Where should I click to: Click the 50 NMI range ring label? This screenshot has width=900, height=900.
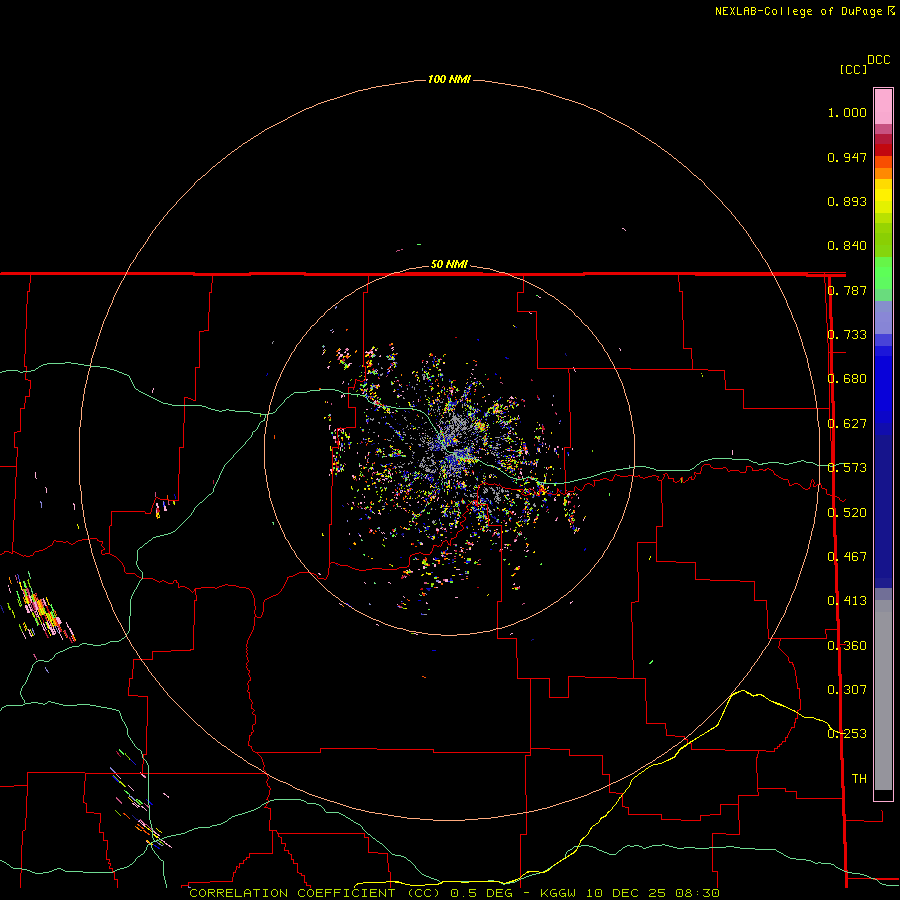point(449,264)
